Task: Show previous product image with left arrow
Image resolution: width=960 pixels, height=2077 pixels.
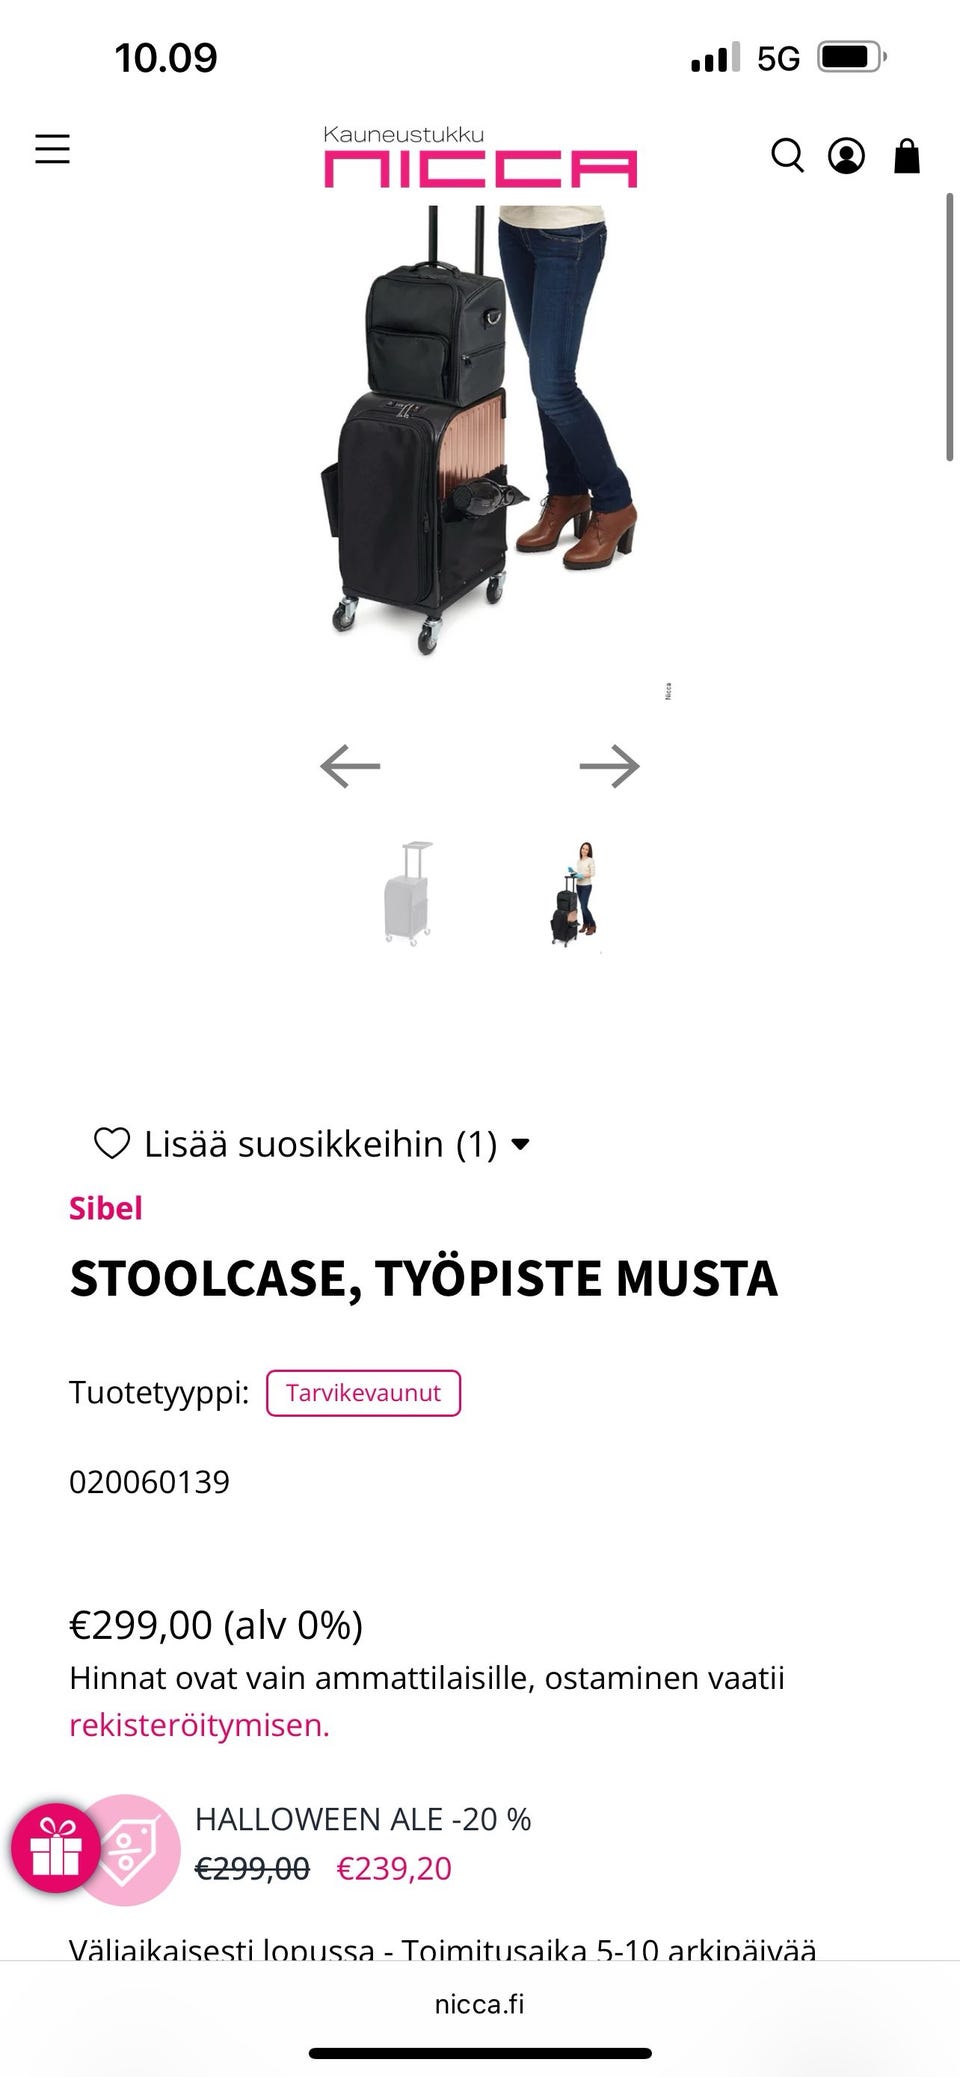Action: 350,766
